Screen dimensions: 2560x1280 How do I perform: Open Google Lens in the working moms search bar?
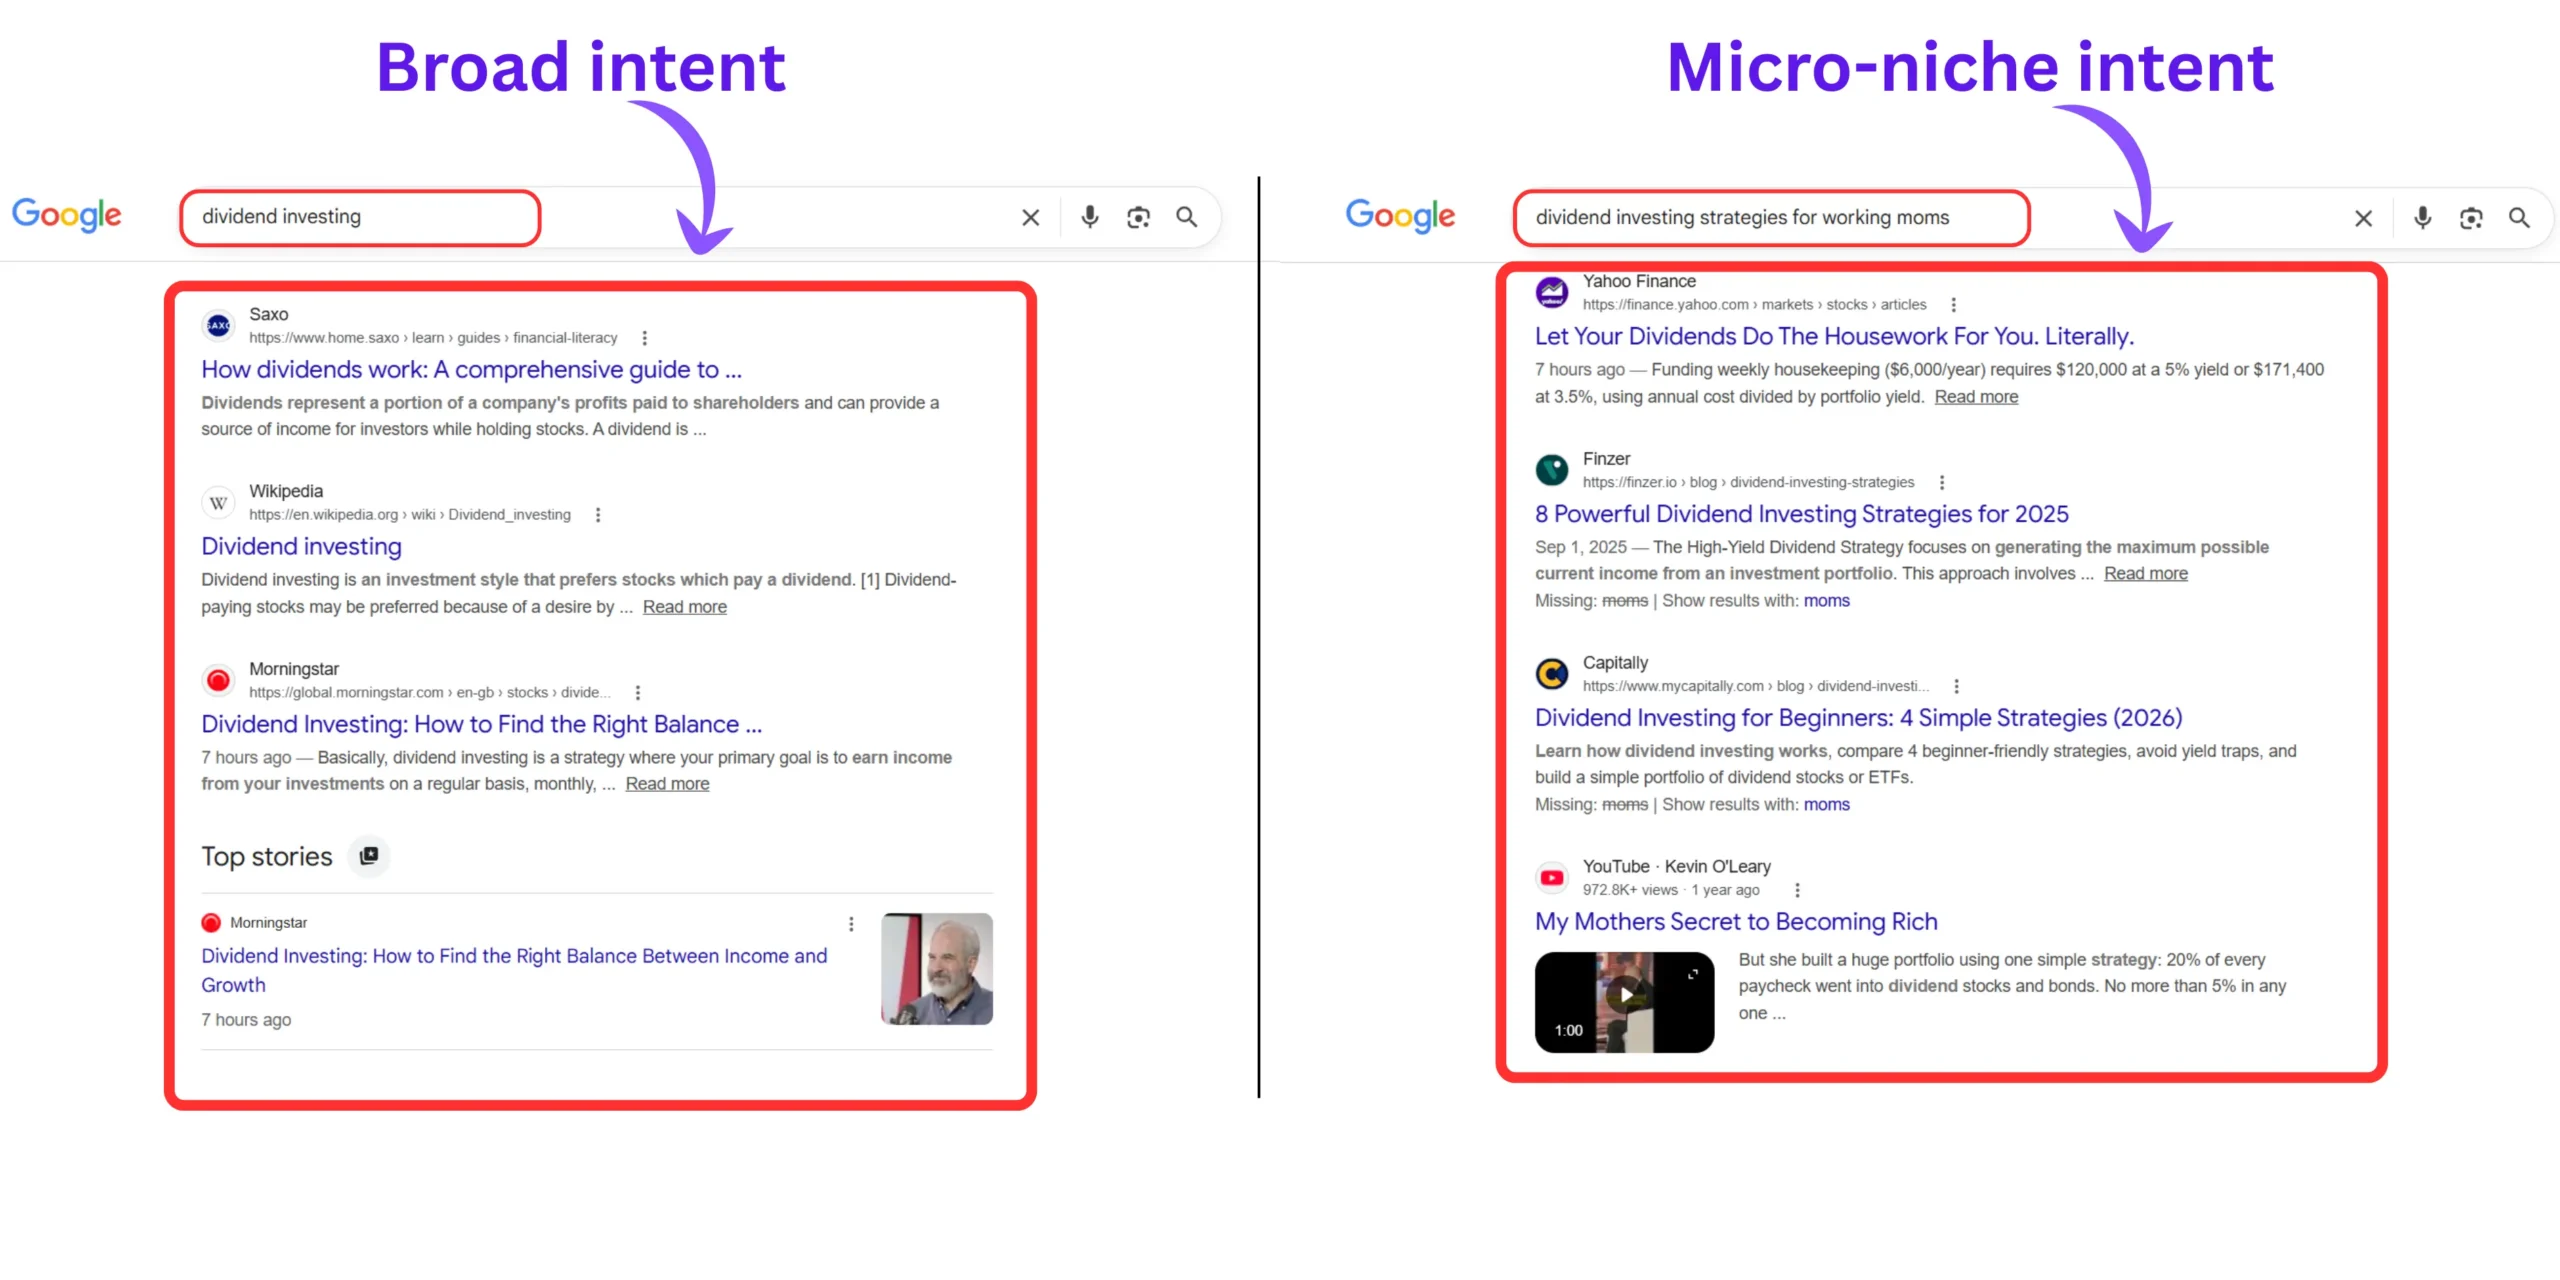(2471, 218)
